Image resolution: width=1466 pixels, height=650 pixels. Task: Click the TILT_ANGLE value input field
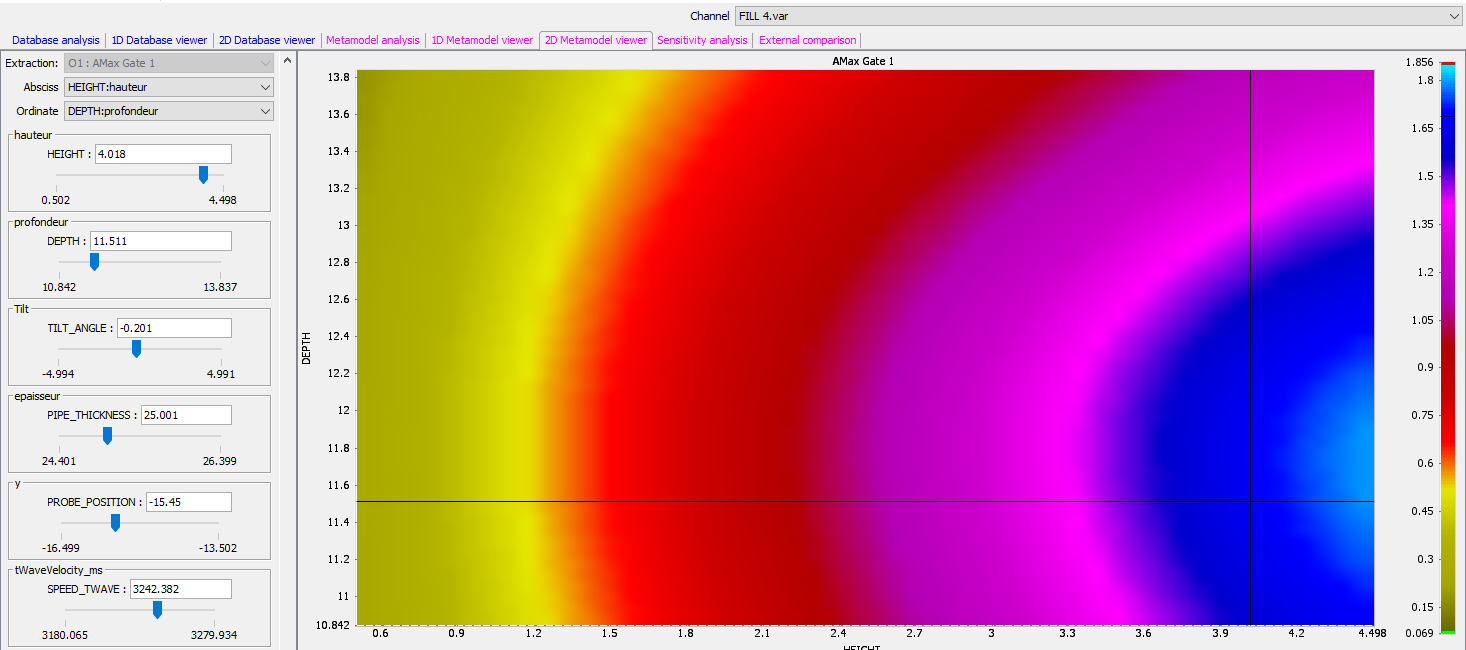click(x=174, y=328)
